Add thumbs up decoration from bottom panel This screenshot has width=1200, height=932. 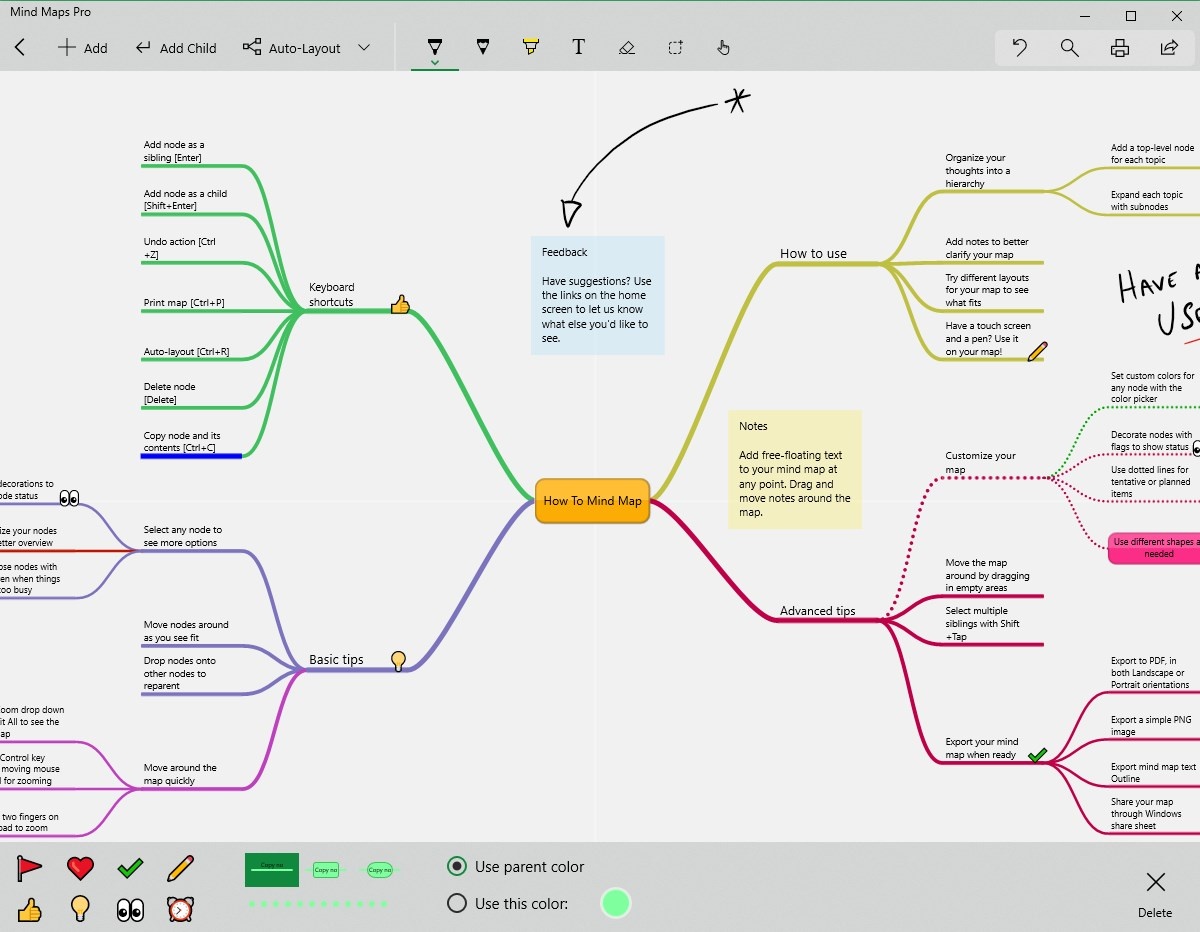[x=30, y=909]
